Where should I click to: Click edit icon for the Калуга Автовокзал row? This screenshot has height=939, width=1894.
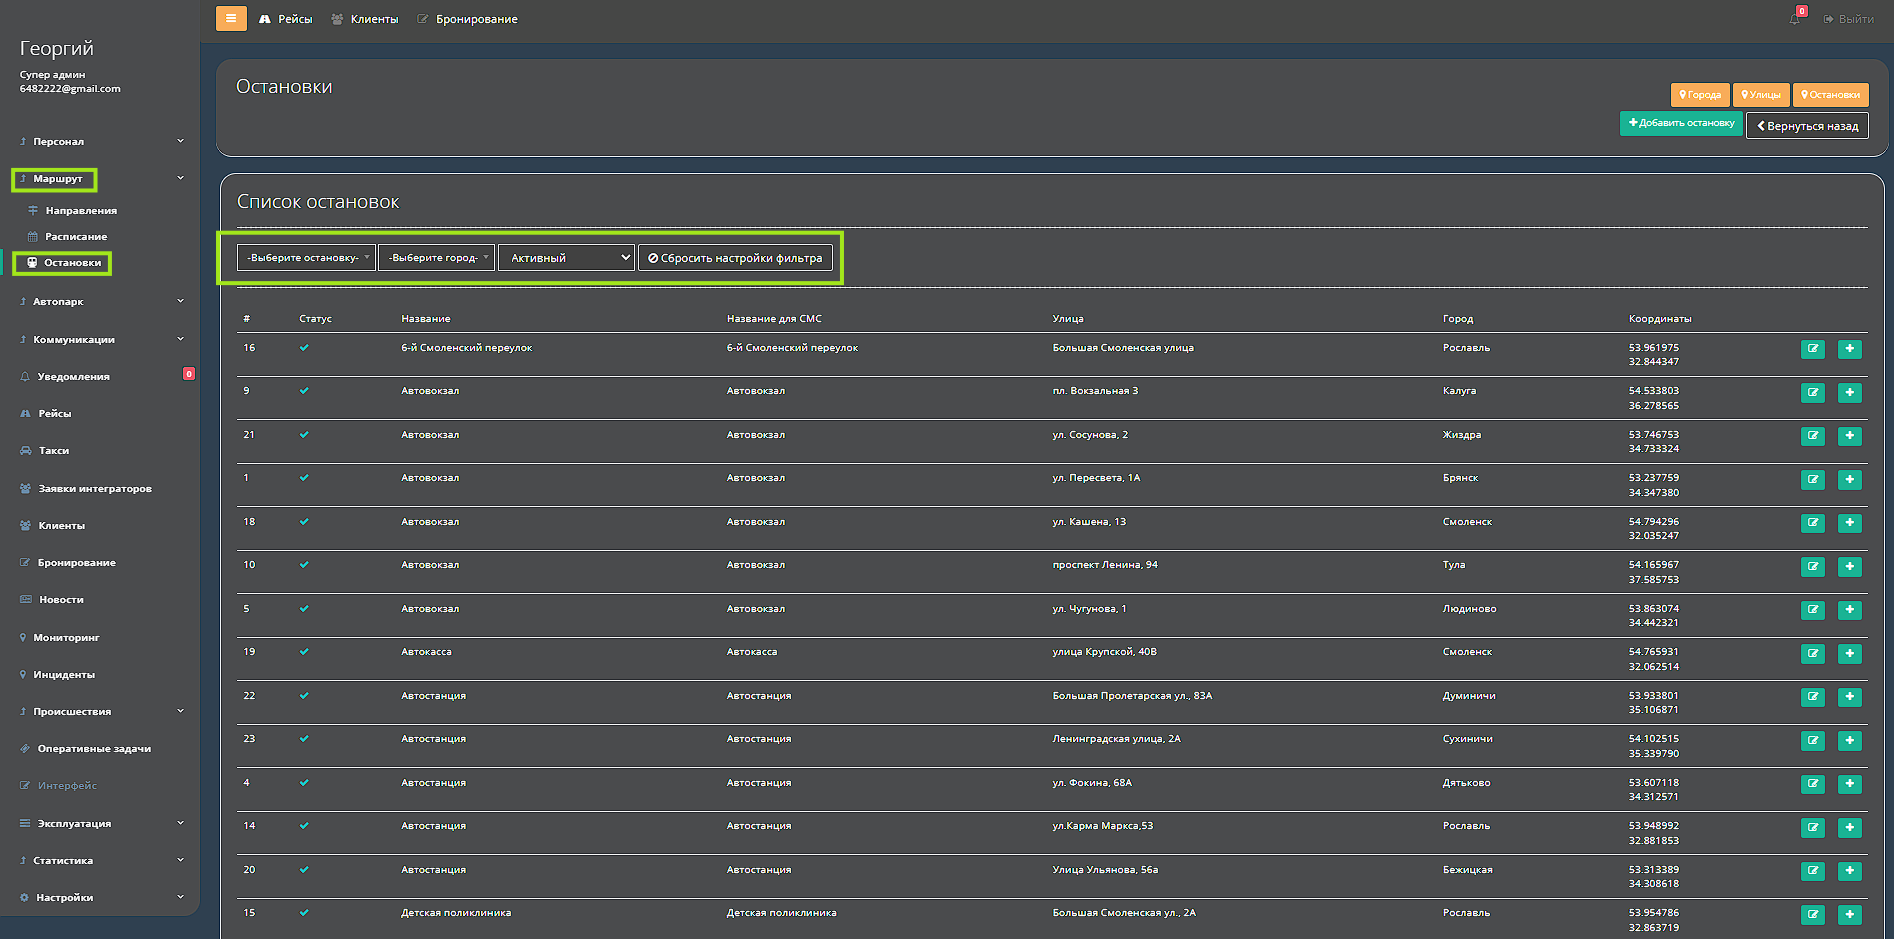(x=1812, y=392)
